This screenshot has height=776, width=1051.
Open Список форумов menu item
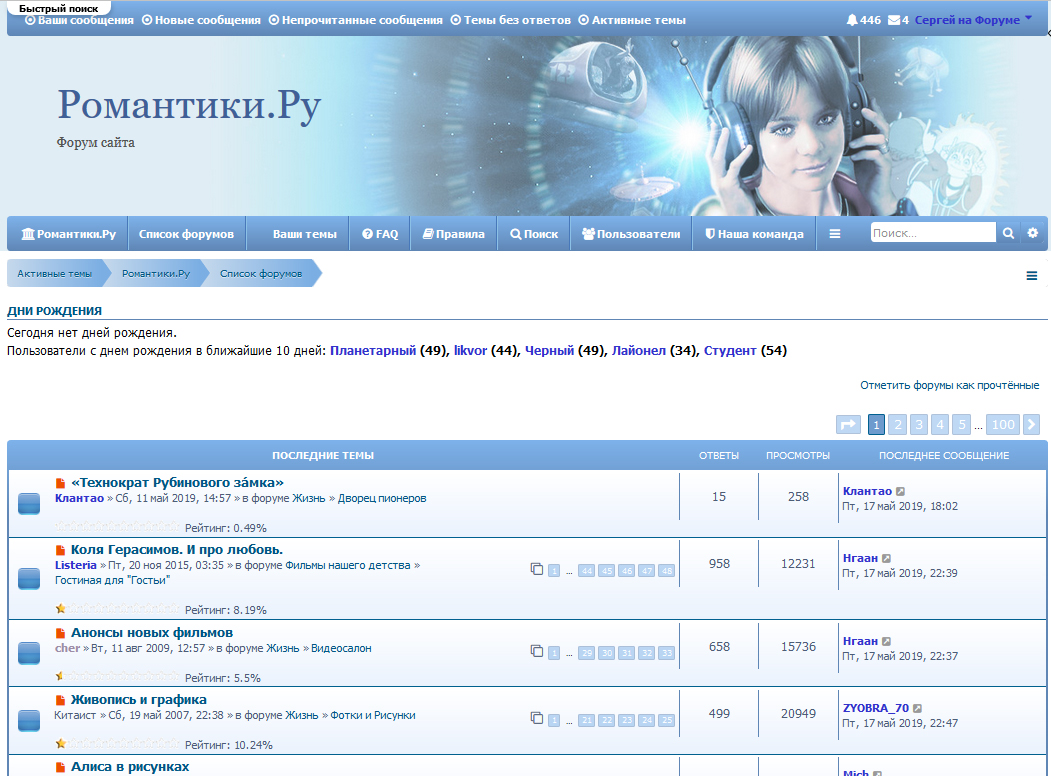[x=186, y=234]
